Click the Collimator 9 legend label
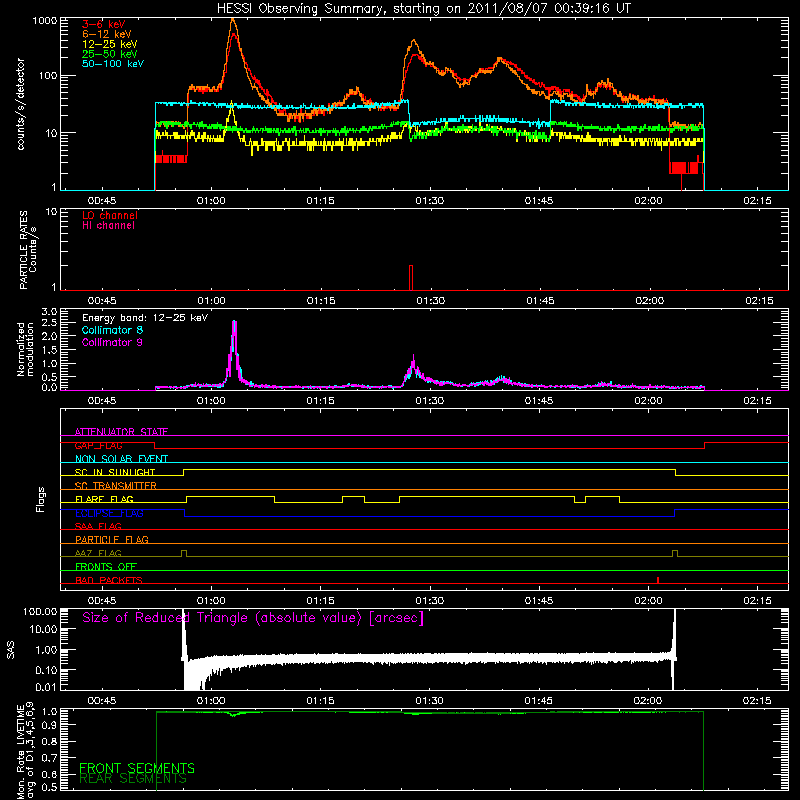 coord(112,342)
